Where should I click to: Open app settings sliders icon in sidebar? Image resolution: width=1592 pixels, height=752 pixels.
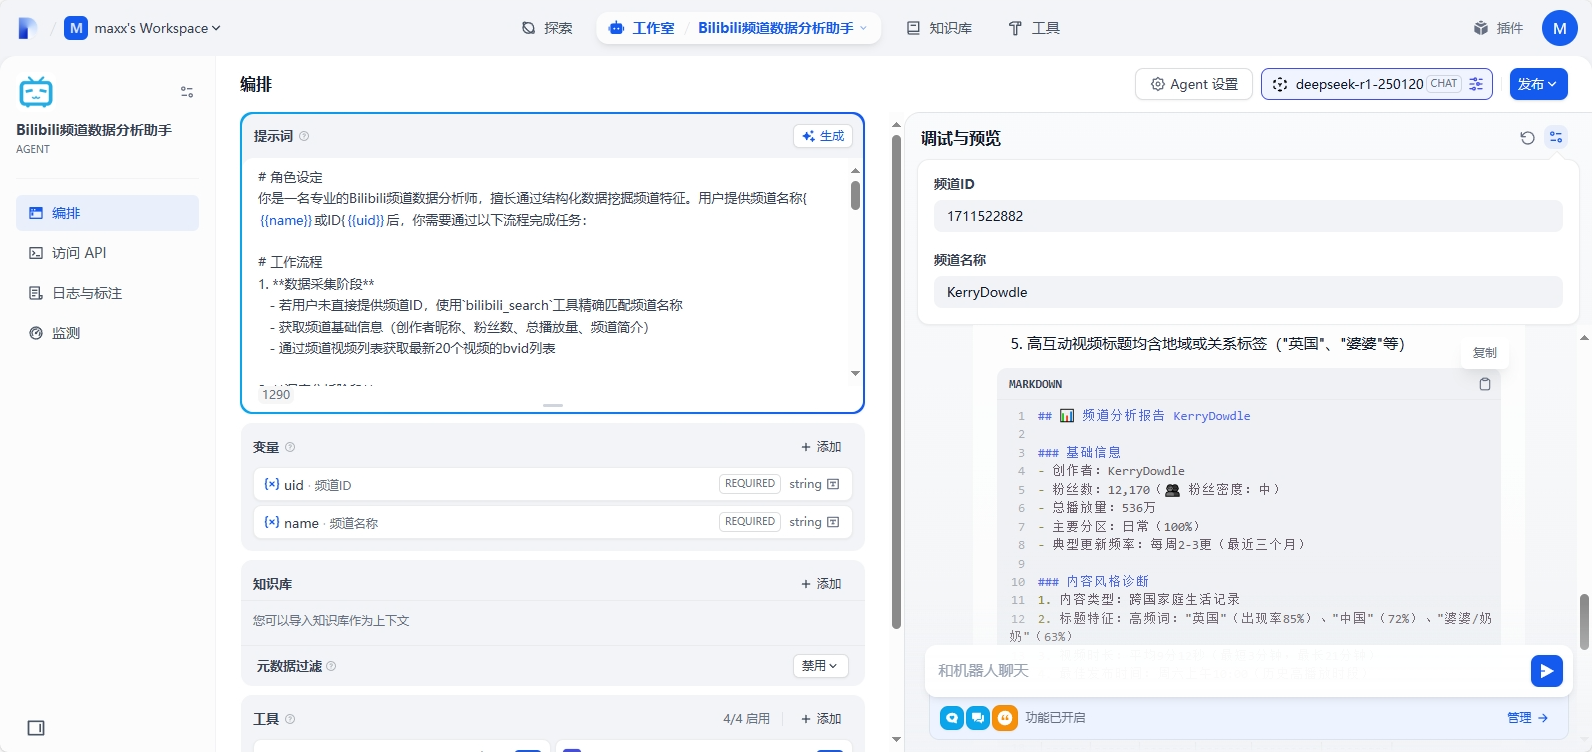coord(187,92)
